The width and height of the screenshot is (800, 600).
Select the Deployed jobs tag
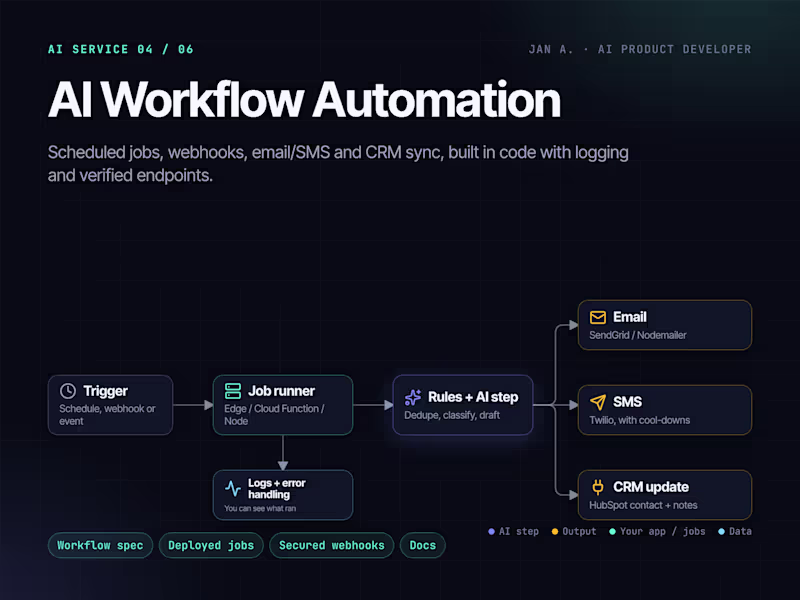pos(211,545)
